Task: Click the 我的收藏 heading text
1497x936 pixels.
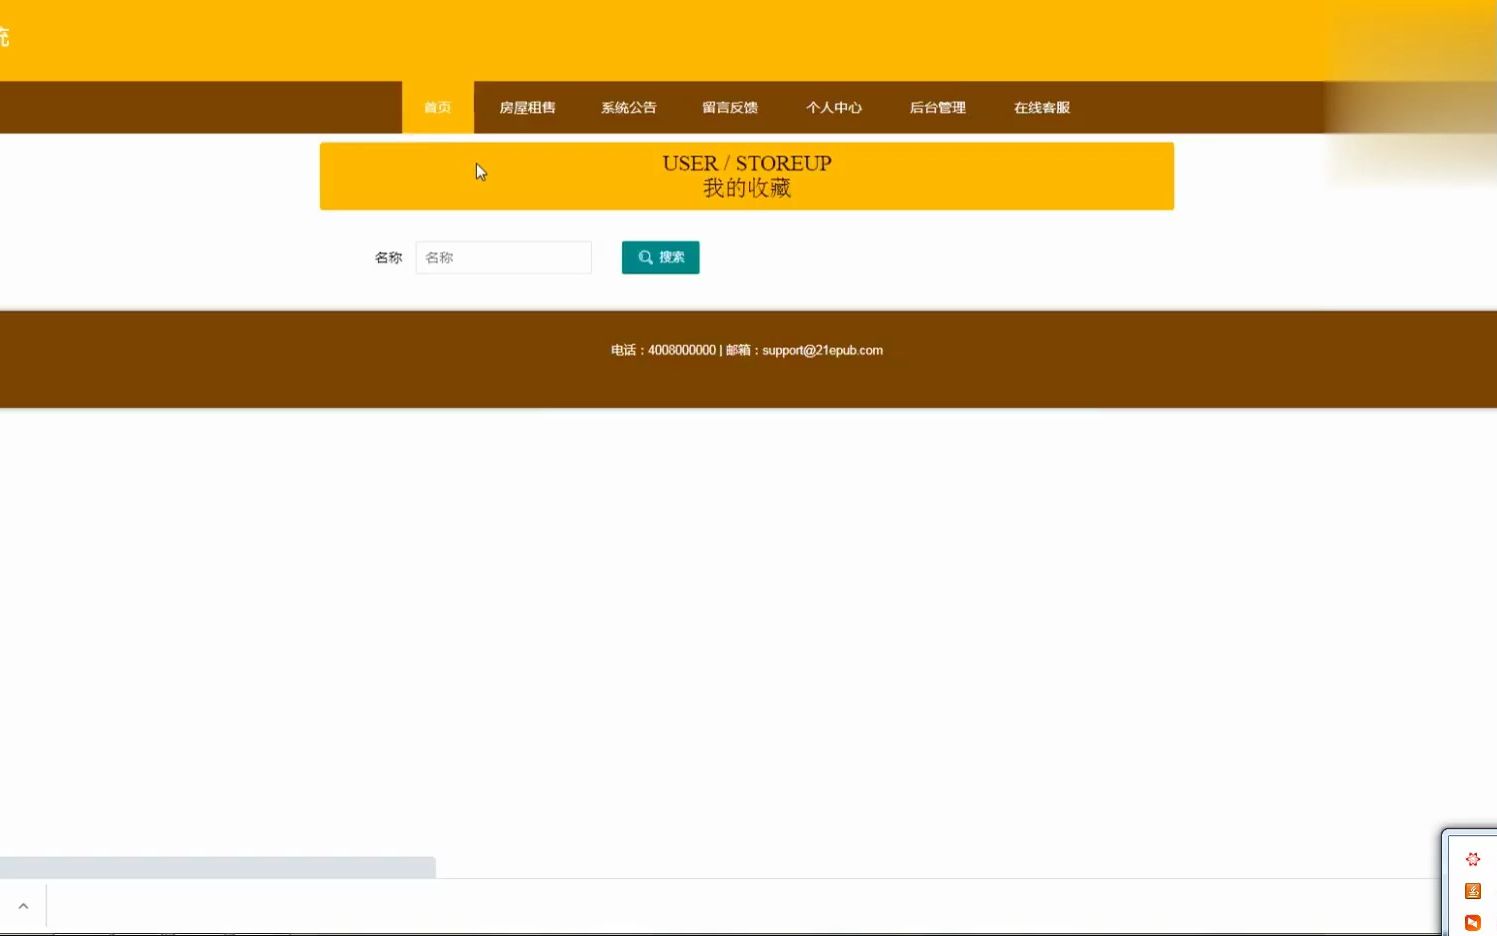Action: tap(747, 188)
